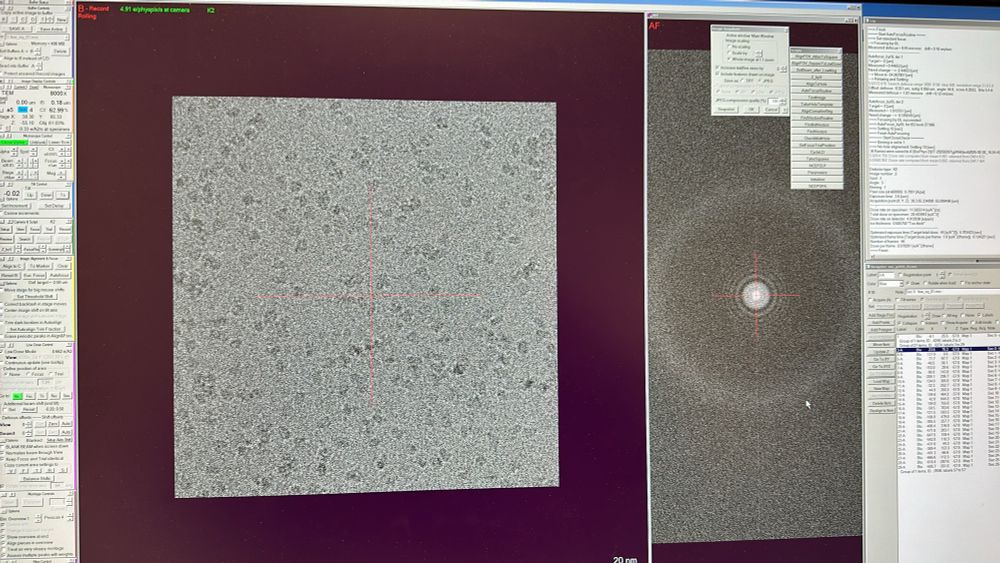Click the Parameters script toolbar button
Image resolution: width=1000 pixels, height=563 pixels.
click(817, 173)
